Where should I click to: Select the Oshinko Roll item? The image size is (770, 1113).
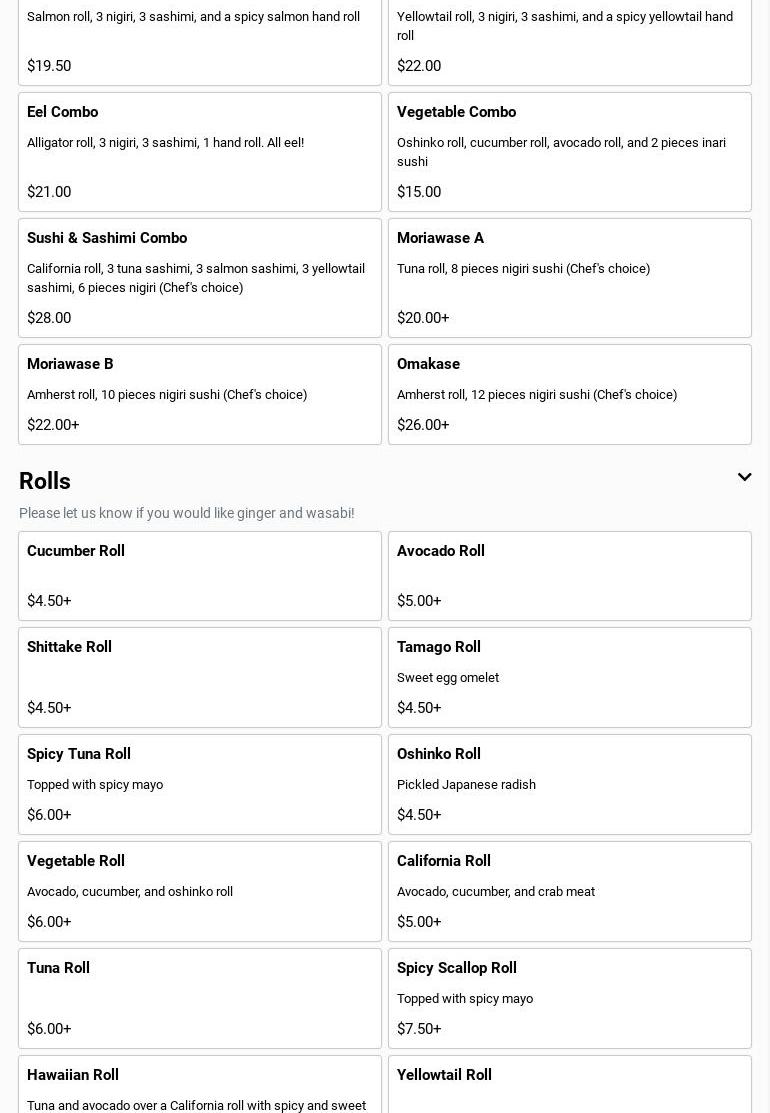coord(570,784)
